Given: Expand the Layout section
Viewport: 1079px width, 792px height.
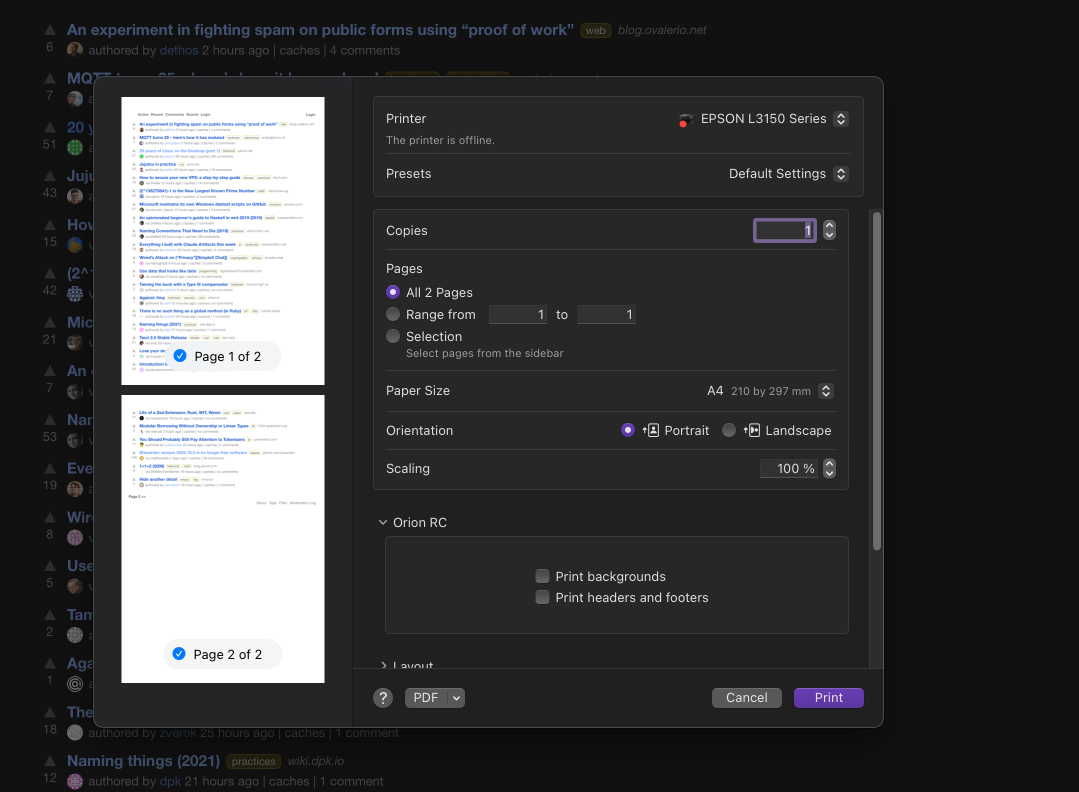Looking at the screenshot, I should click(x=383, y=666).
